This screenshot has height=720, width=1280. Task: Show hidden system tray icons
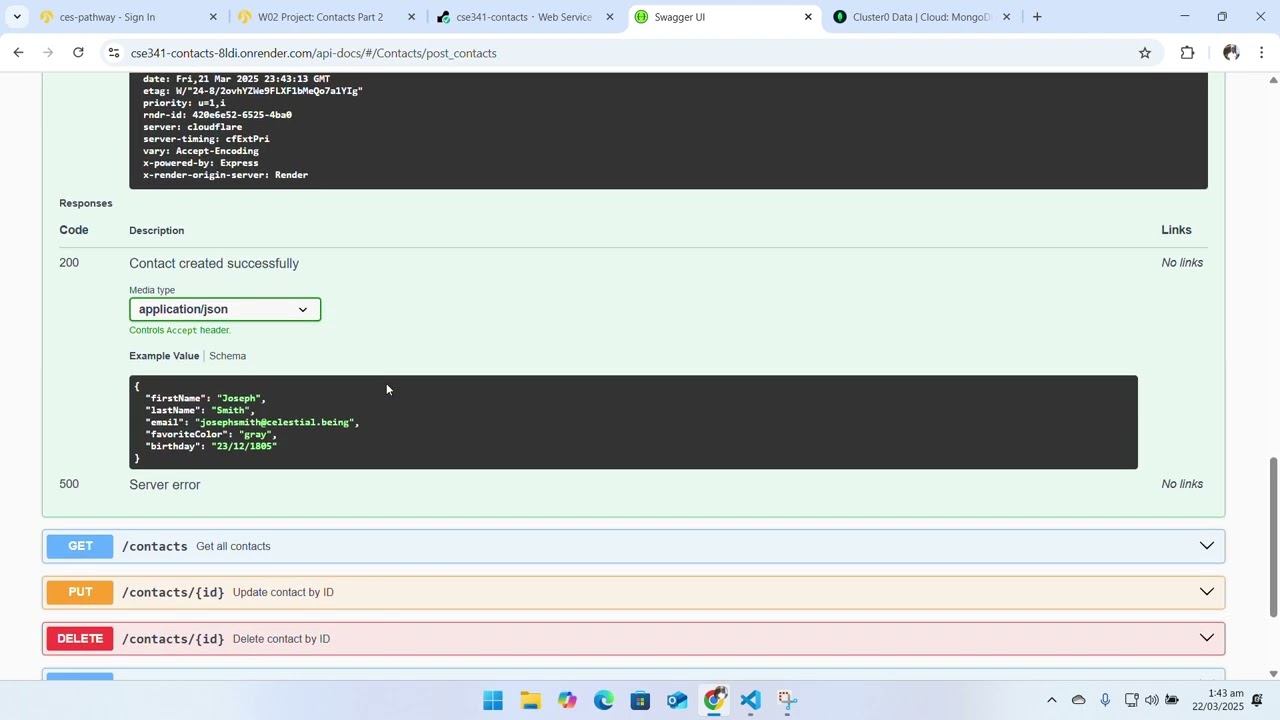[1051, 700]
